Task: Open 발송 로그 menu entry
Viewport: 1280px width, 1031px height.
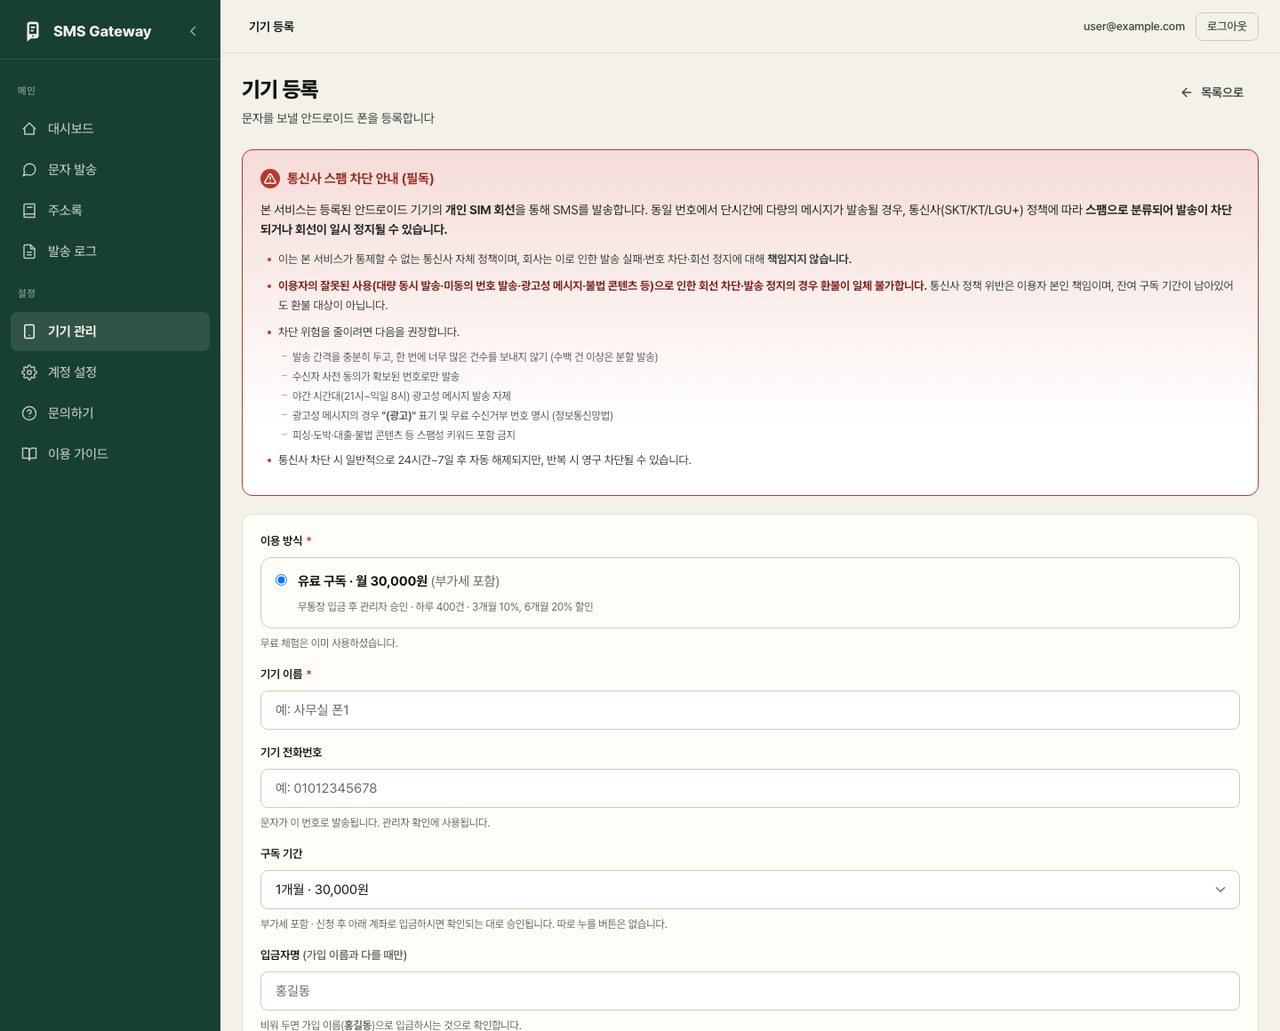Action: pos(110,252)
